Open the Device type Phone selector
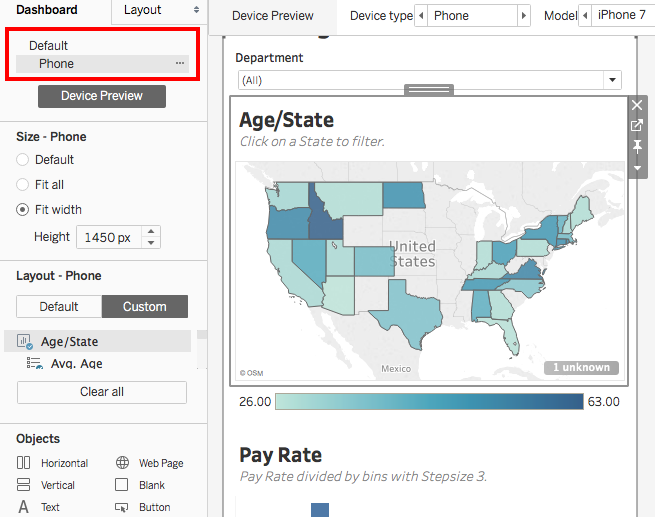Screen dimensions: 655x517 [x=472, y=16]
